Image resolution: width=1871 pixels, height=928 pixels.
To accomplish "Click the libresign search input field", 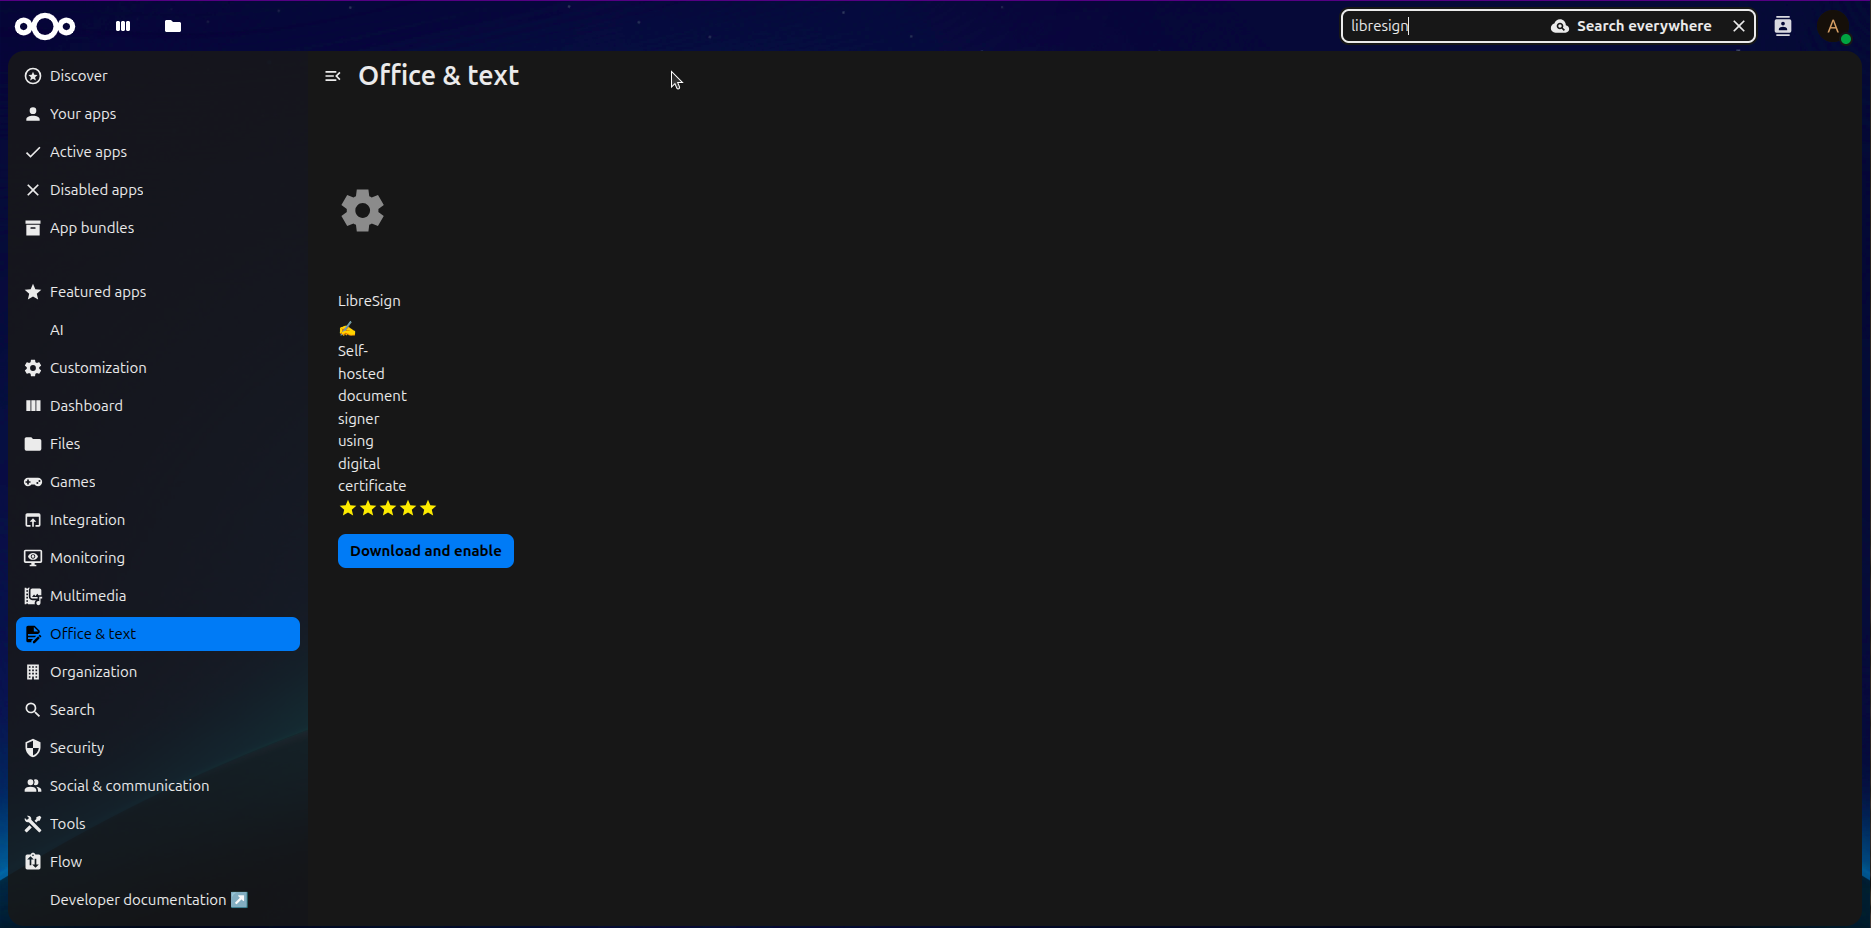I will click(1440, 26).
